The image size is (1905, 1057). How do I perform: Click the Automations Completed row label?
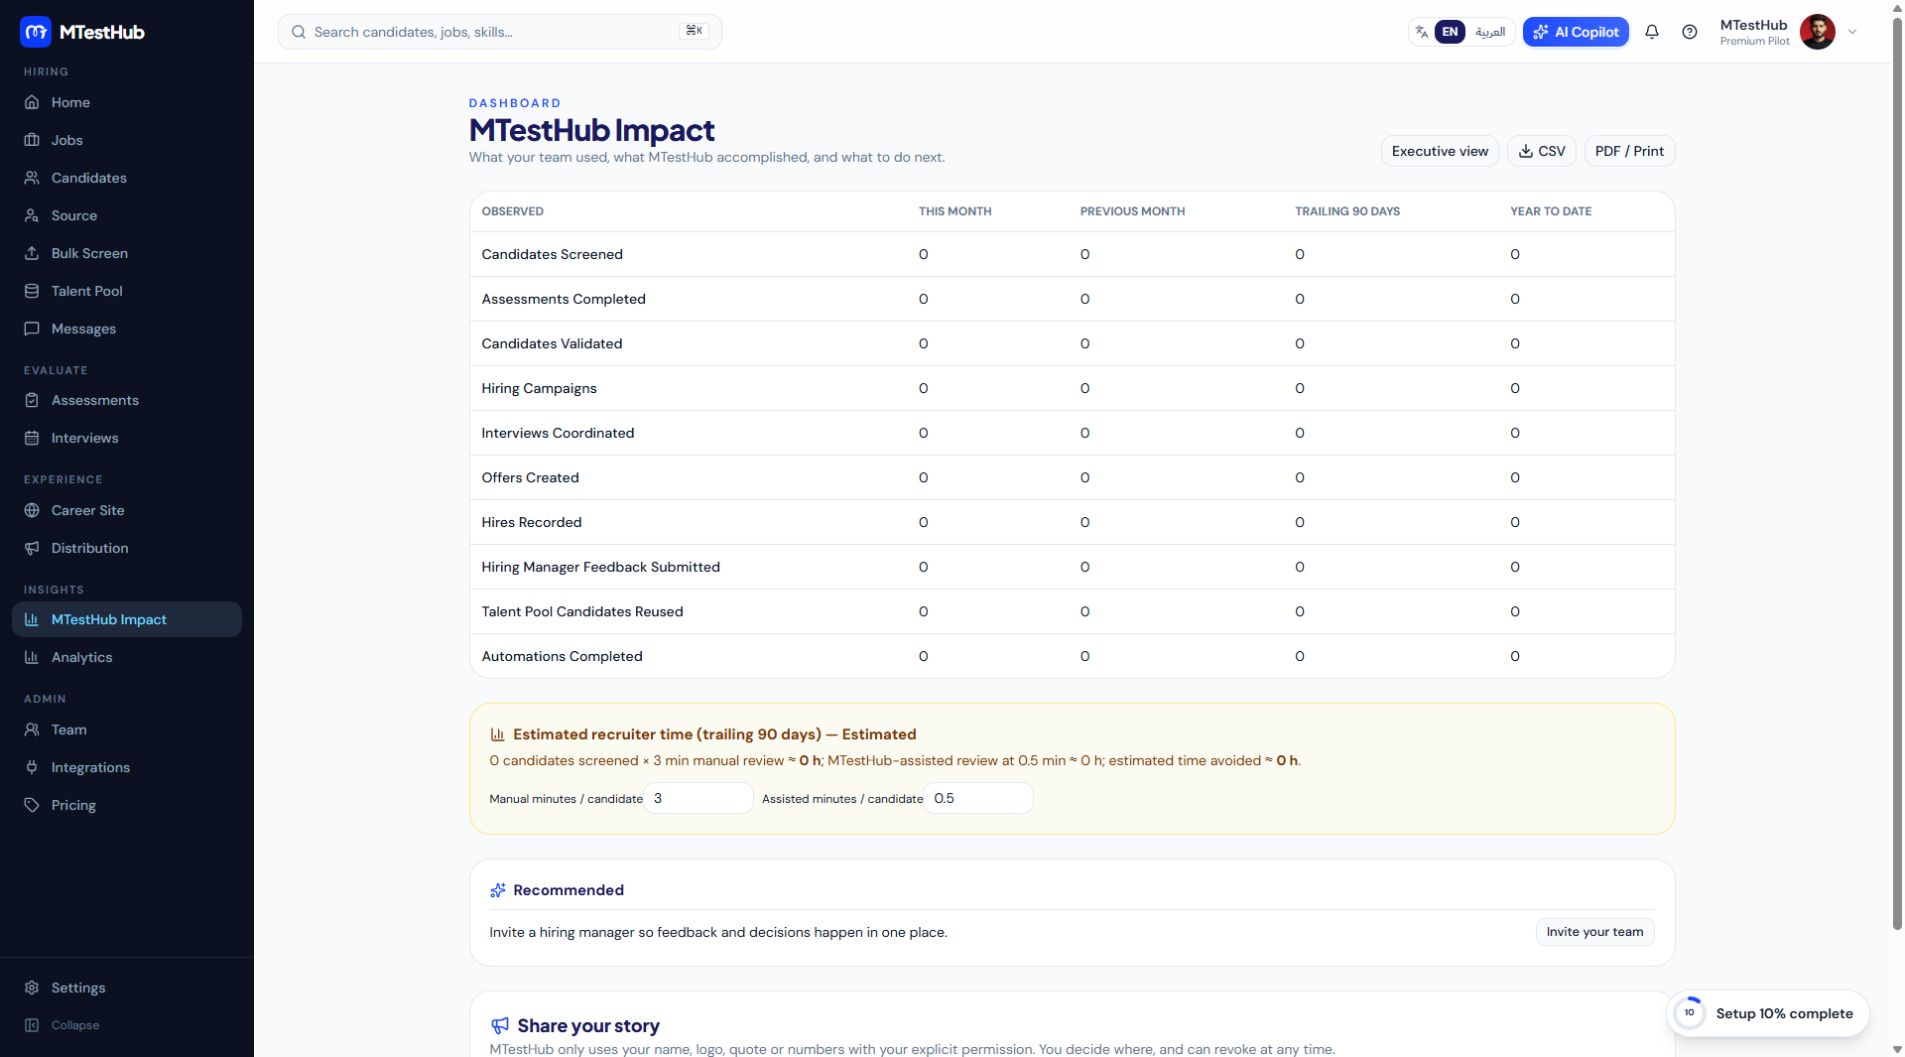(x=562, y=656)
